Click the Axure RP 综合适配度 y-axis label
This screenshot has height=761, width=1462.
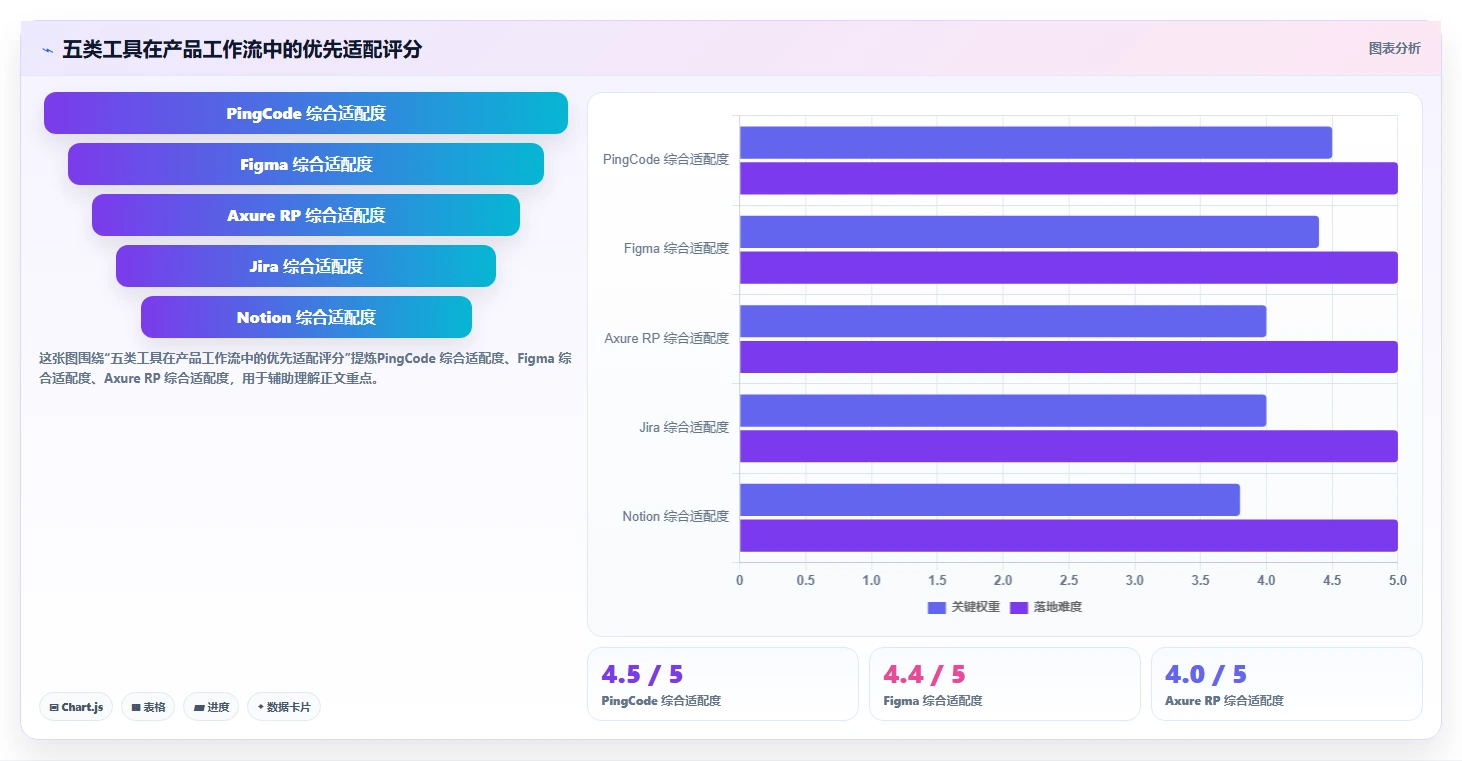(667, 338)
